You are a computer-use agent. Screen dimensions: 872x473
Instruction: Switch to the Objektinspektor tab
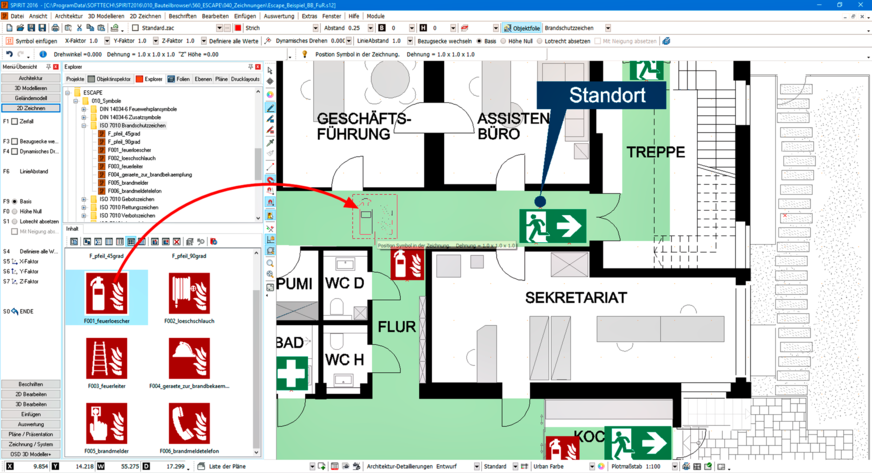[x=110, y=79]
